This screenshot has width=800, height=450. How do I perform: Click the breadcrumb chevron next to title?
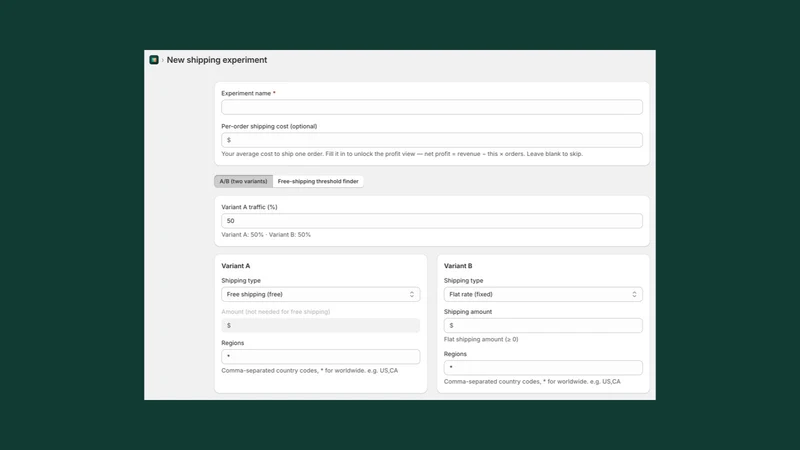[163, 60]
